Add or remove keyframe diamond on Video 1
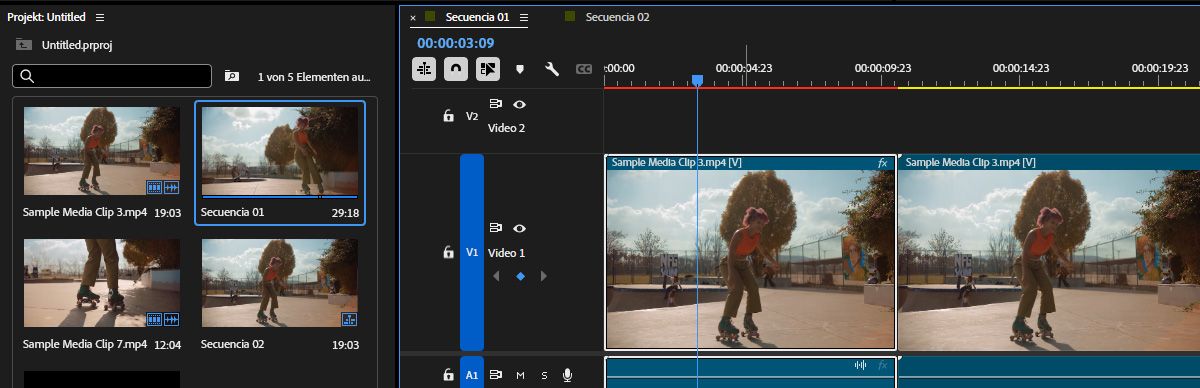Screen dimensions: 1200x388 point(520,277)
